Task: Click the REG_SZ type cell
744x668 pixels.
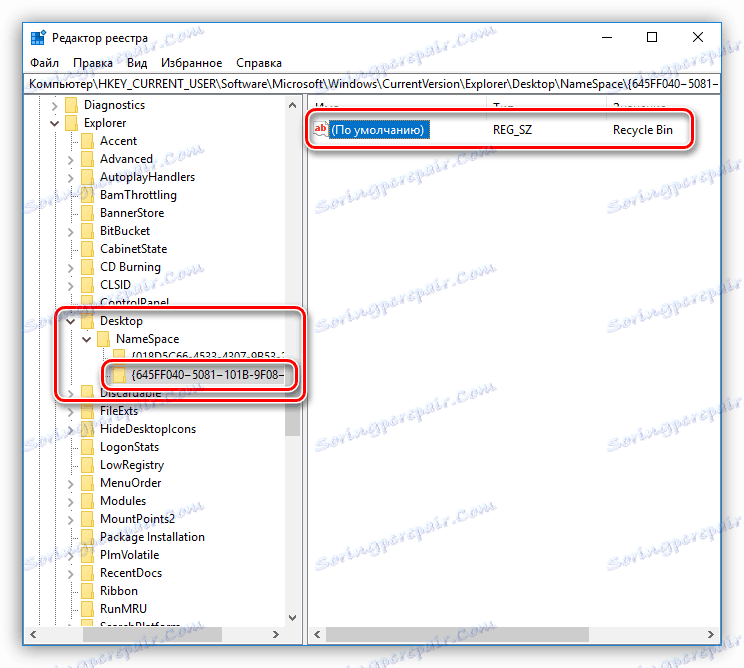Action: 512,130
